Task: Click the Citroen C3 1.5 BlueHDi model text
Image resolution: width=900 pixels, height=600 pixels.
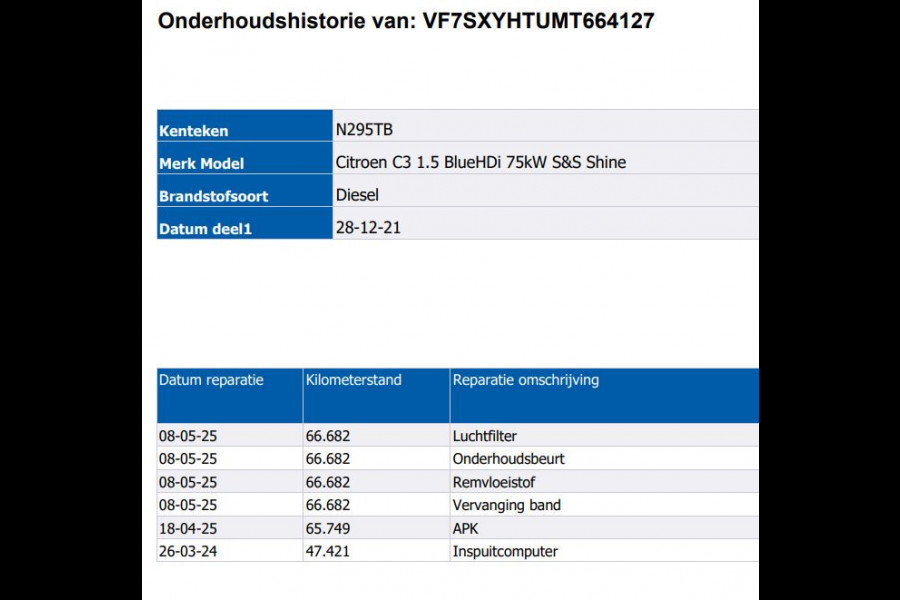Action: [480, 162]
